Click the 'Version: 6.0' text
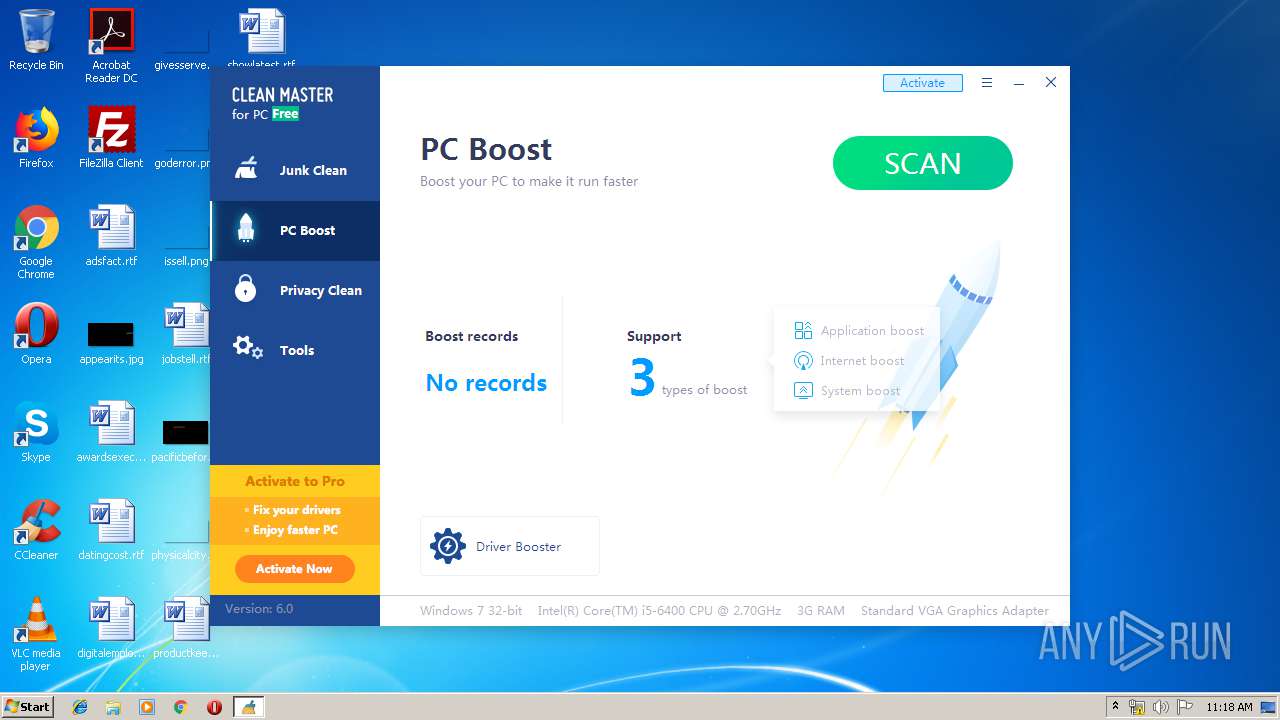Screen dimensions: 1280x720 point(259,609)
